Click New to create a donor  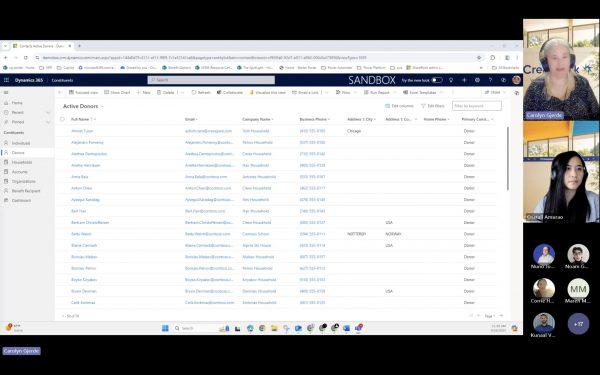(x=143, y=93)
